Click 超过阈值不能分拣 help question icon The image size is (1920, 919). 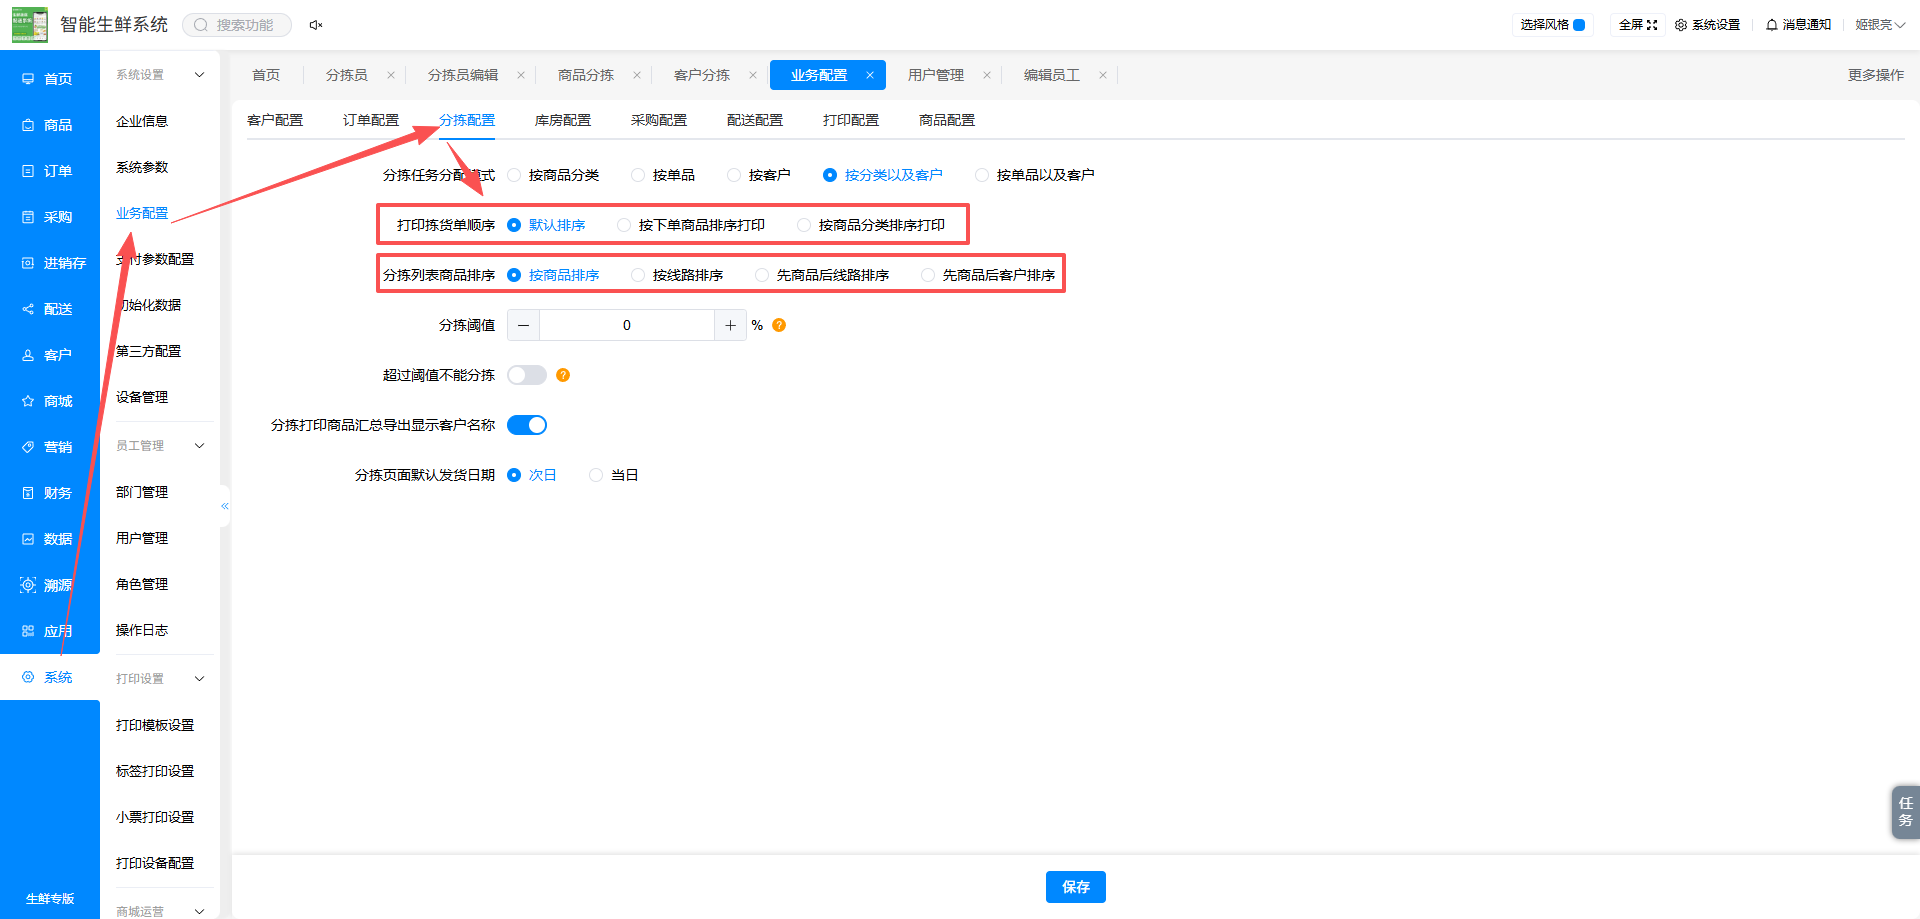(563, 375)
